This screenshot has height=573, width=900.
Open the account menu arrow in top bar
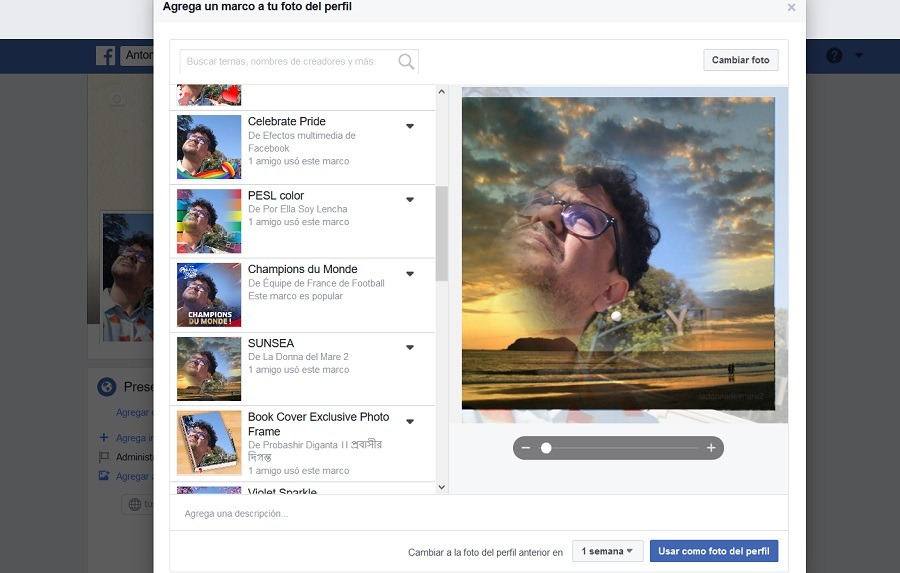point(859,56)
